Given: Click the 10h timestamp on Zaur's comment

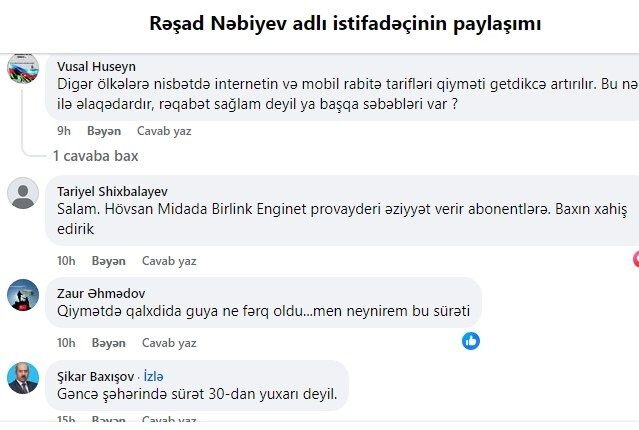Looking at the screenshot, I should [x=66, y=343].
